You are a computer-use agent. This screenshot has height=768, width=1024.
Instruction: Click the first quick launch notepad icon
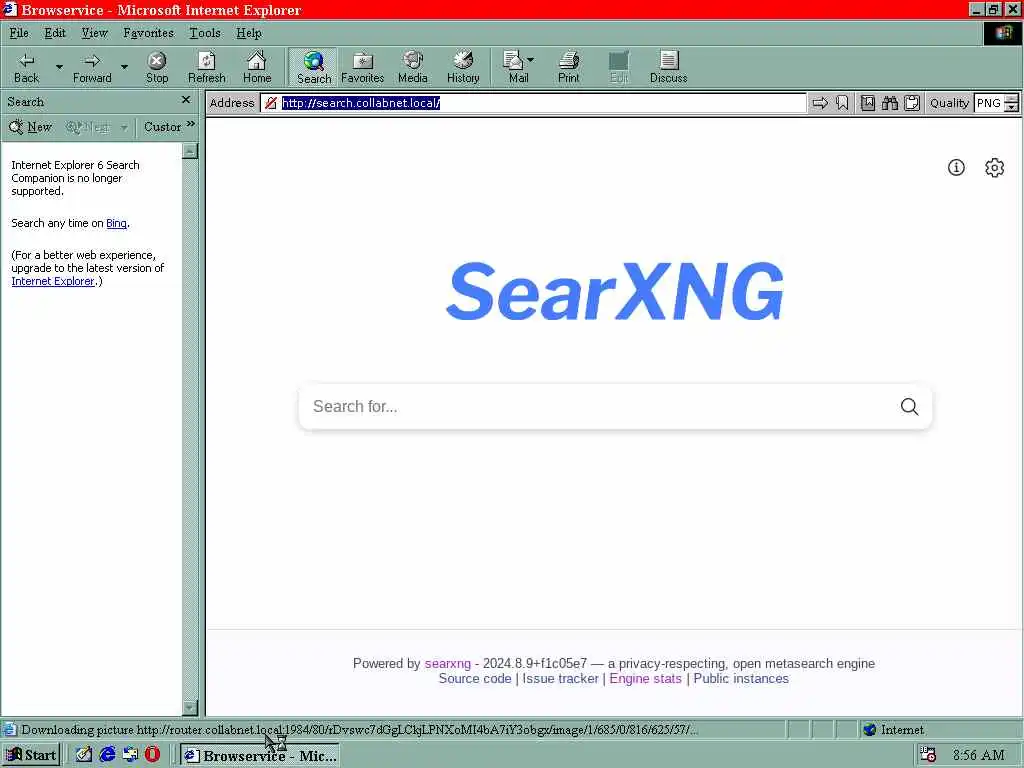click(84, 754)
